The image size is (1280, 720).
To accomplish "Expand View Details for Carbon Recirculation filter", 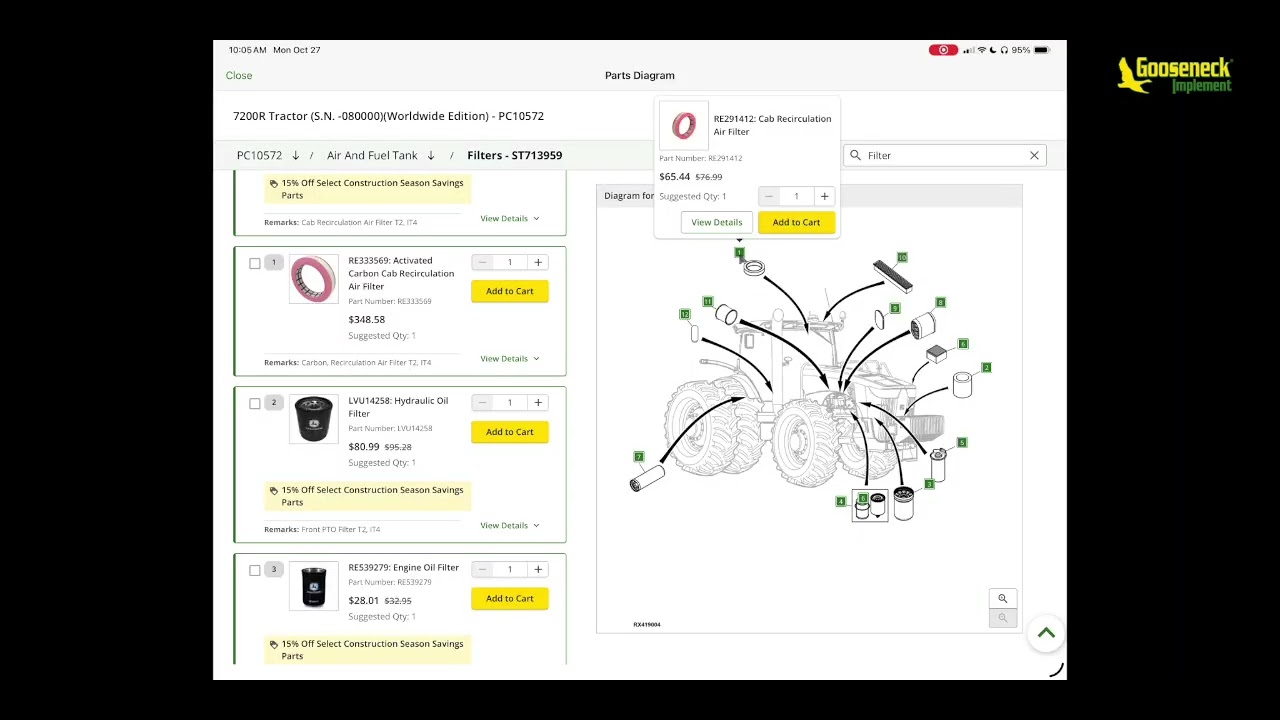I will [509, 358].
